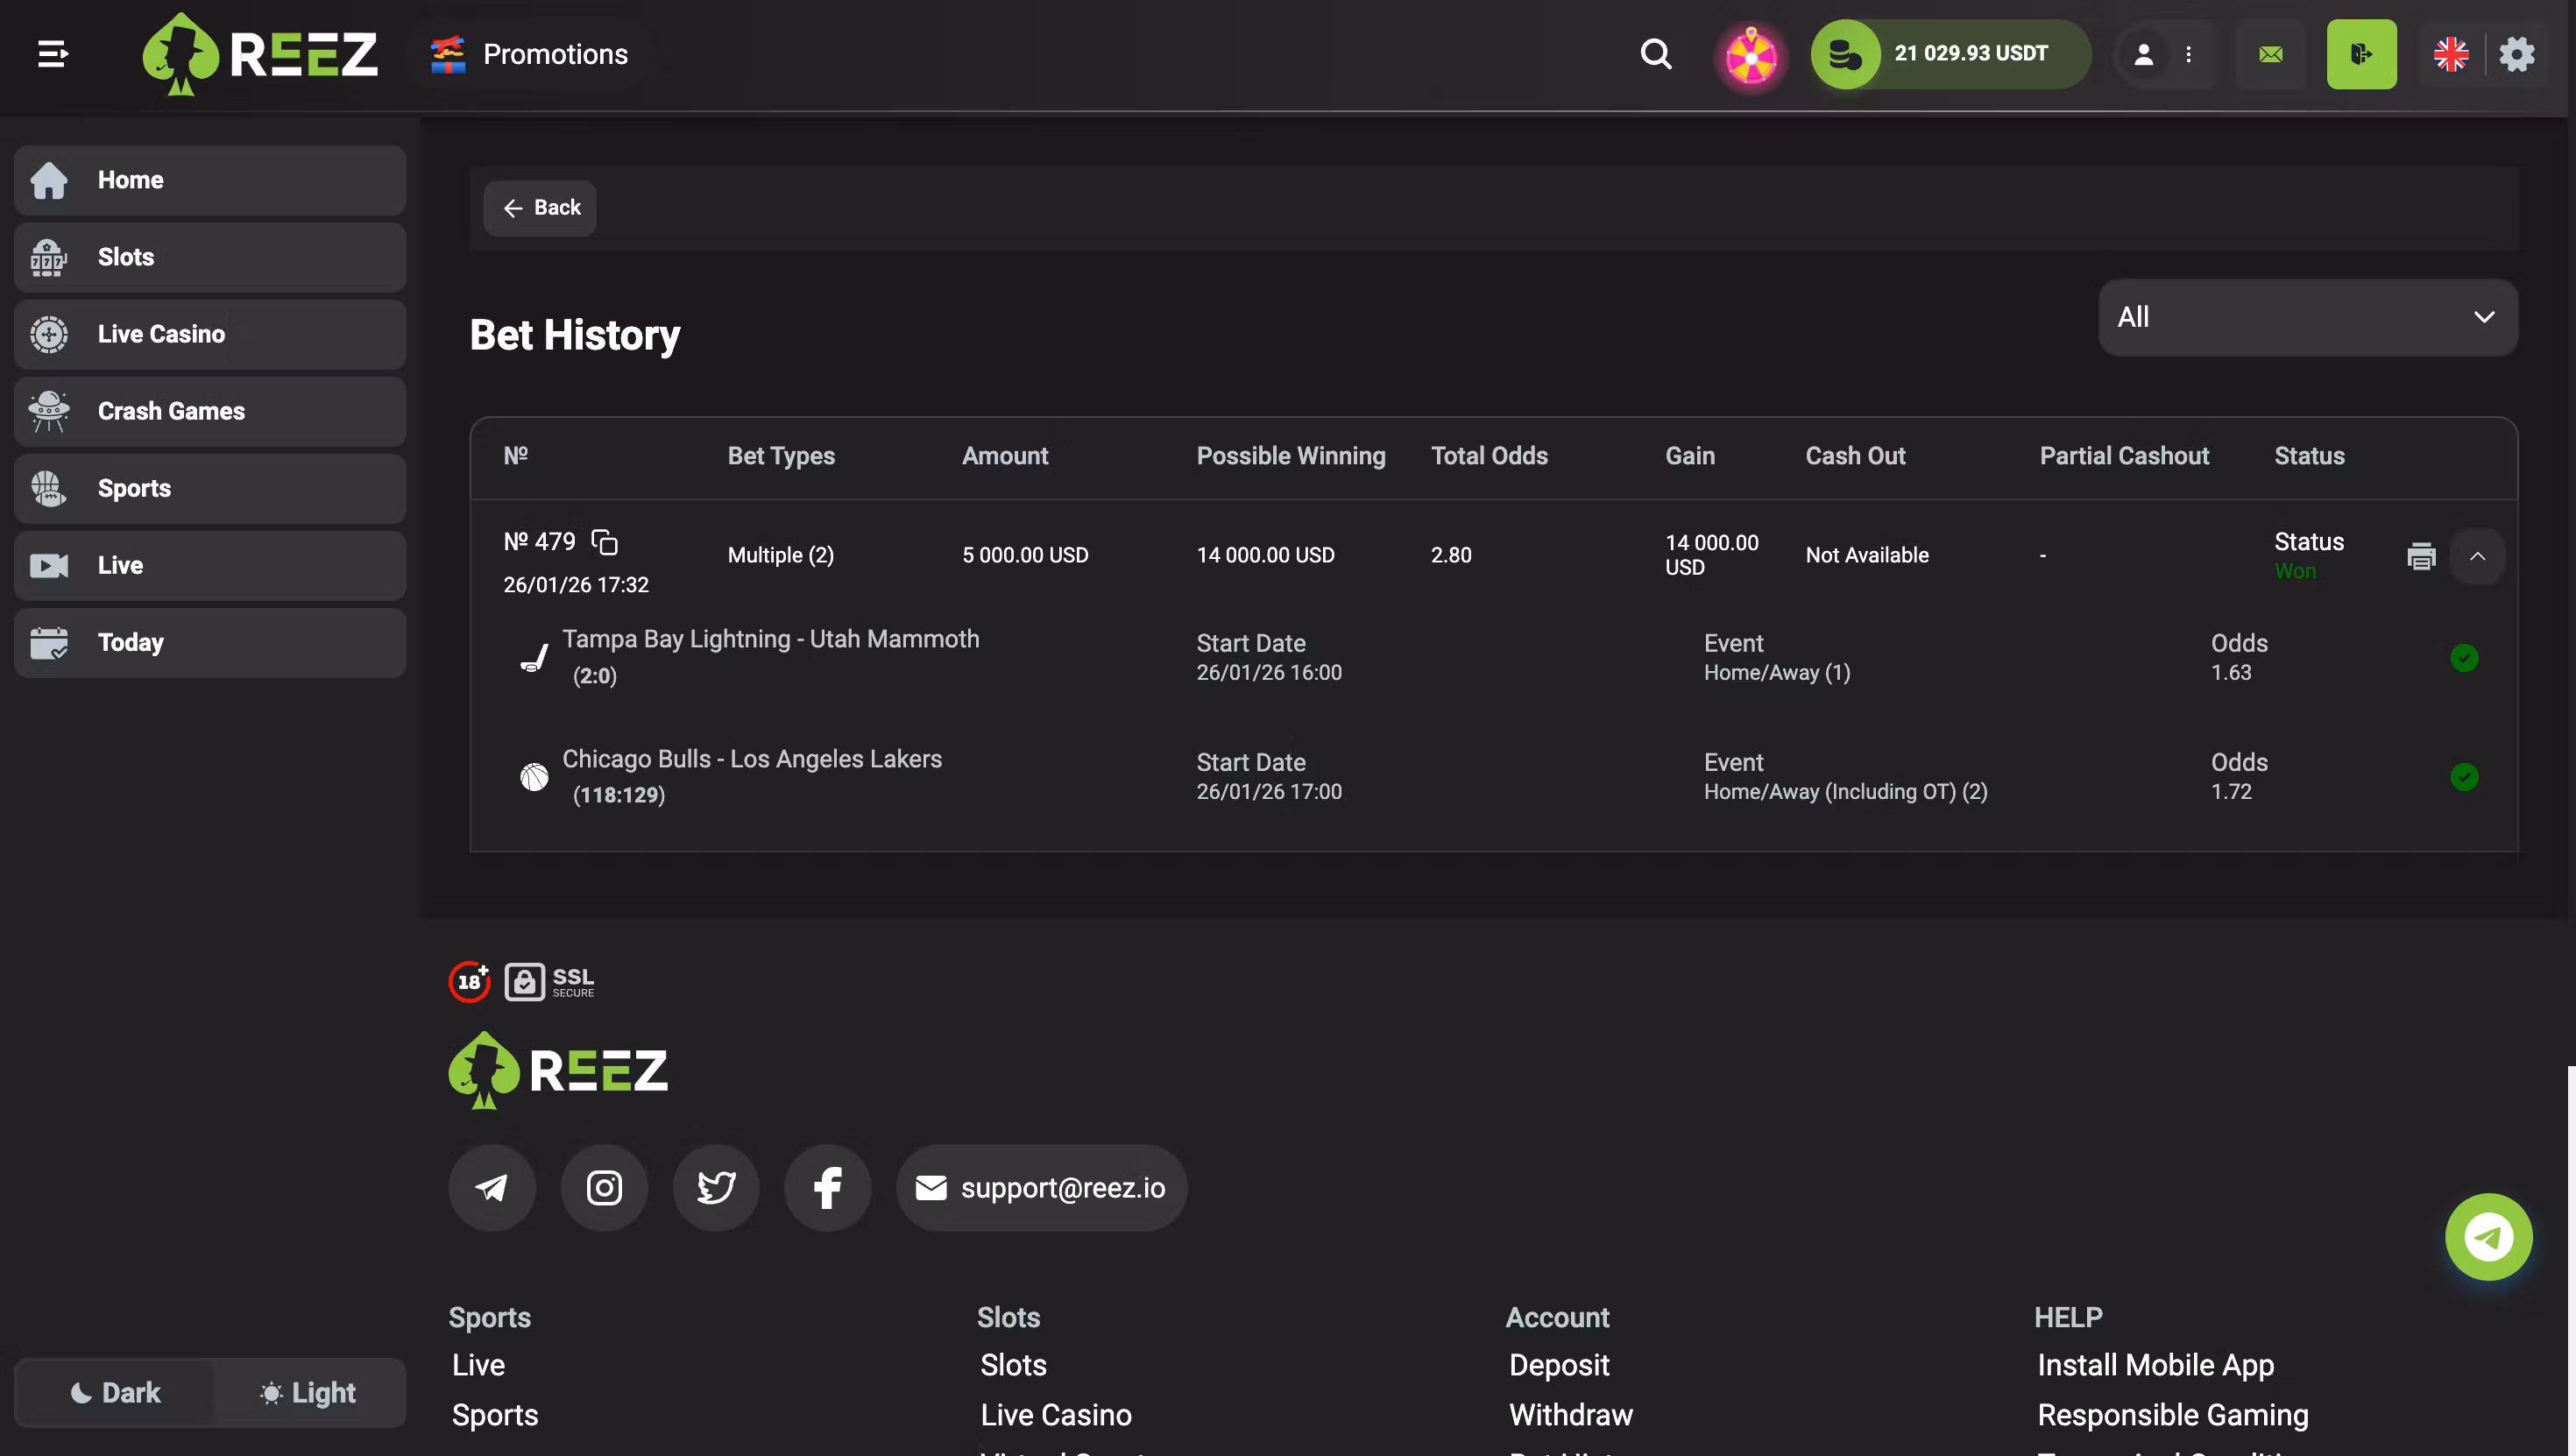The width and height of the screenshot is (2576, 1456).
Task: Open settings gear in top bar
Action: coord(2517,54)
